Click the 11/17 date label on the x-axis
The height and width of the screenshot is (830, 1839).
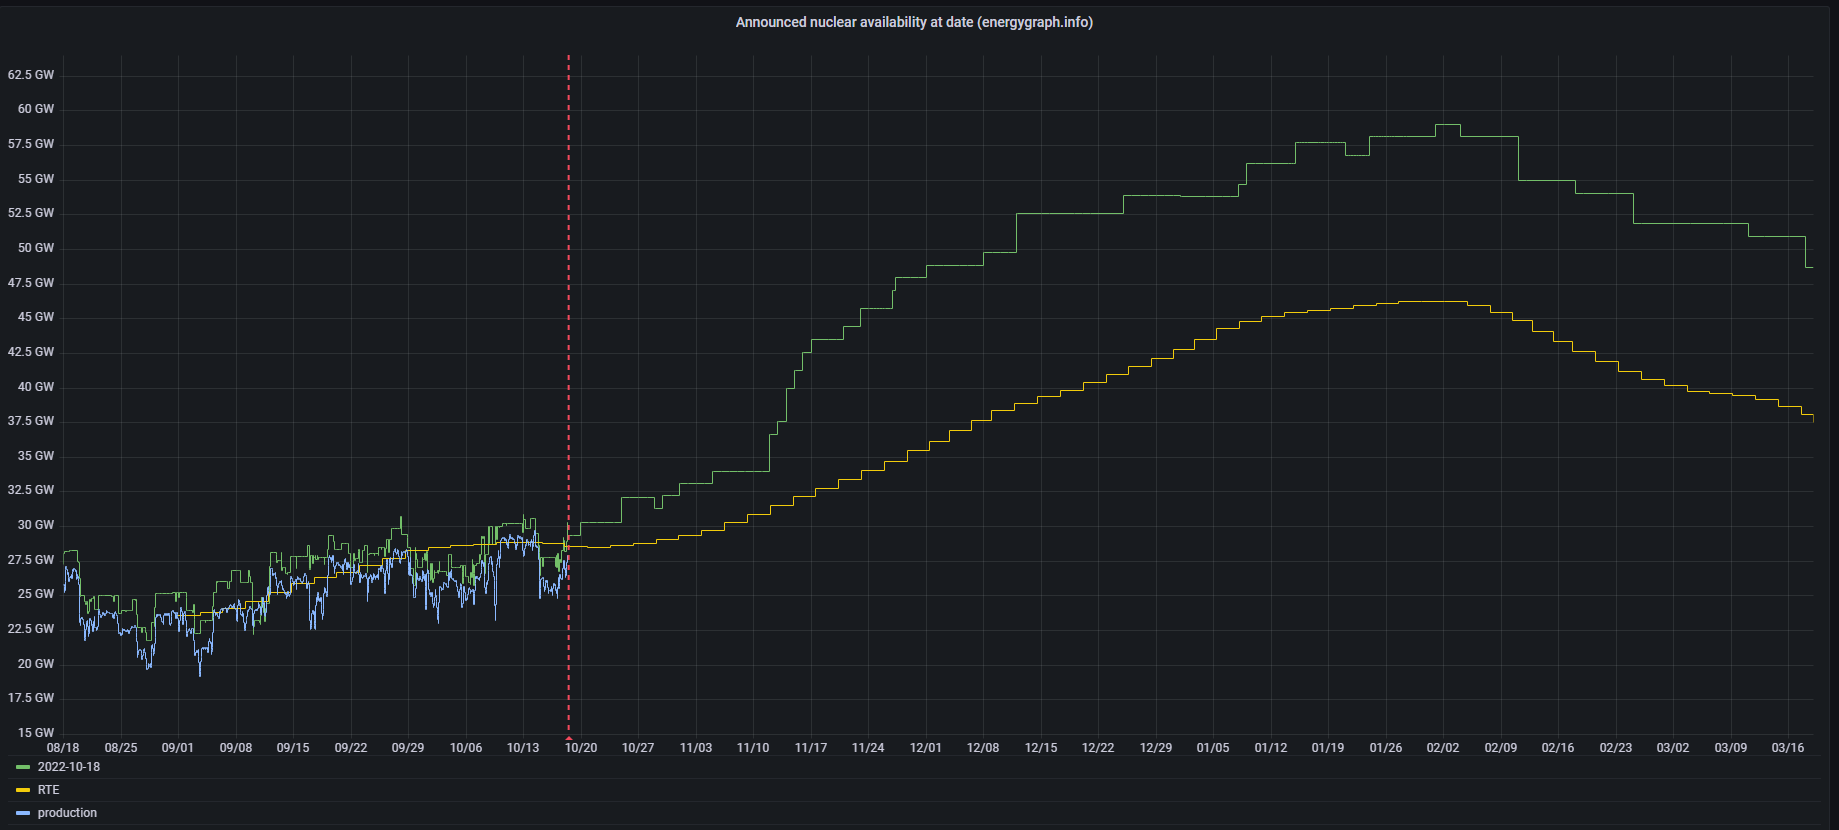[x=811, y=748]
